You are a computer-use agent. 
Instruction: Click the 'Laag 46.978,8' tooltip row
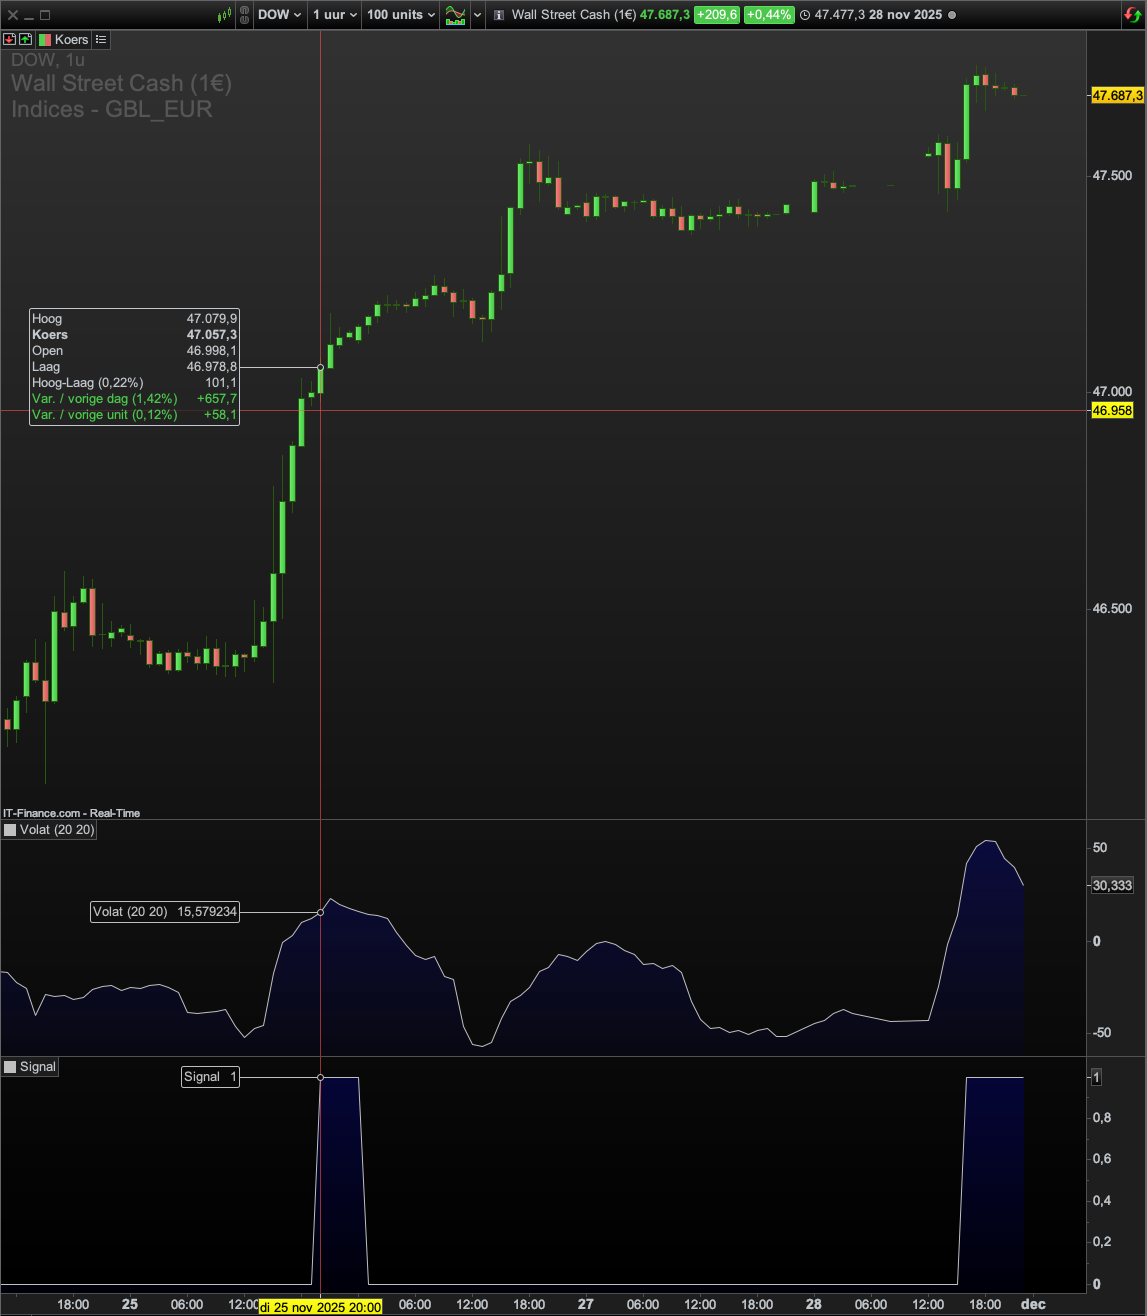point(134,367)
